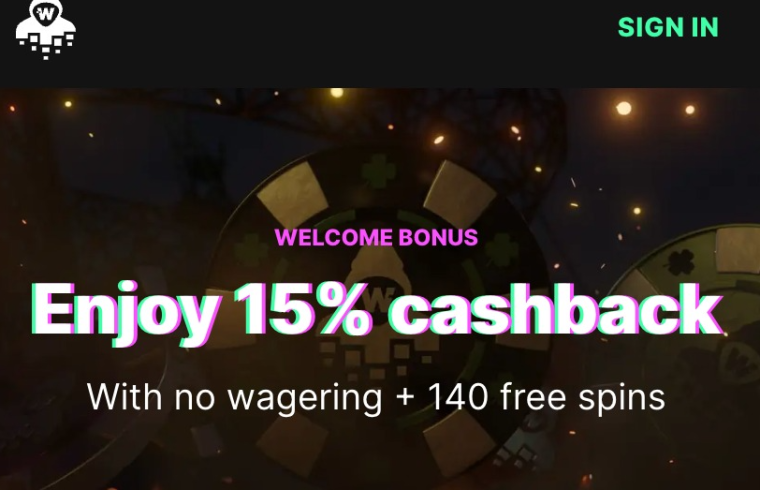760x490 pixels.
Task: Click large glowing orb below SIGN IN
Action: [624, 108]
